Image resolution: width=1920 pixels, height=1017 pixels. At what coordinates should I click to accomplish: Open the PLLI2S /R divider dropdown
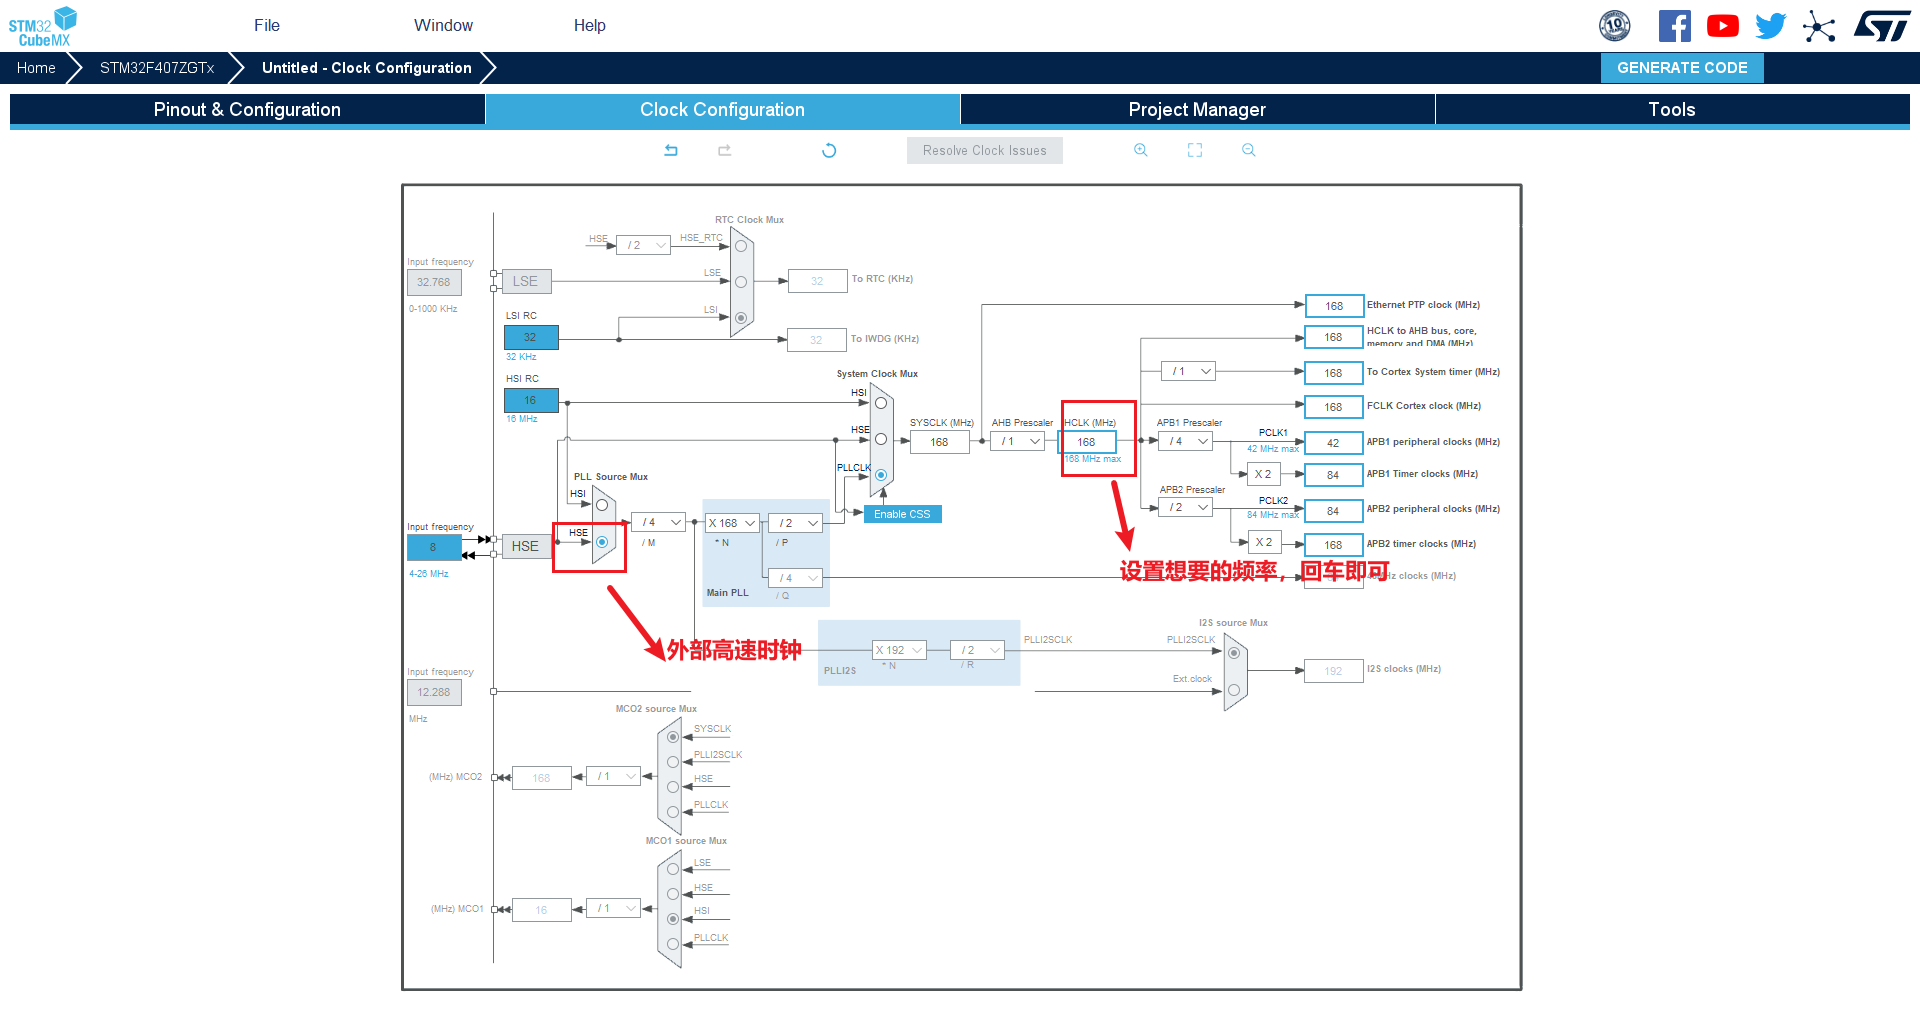(x=977, y=650)
